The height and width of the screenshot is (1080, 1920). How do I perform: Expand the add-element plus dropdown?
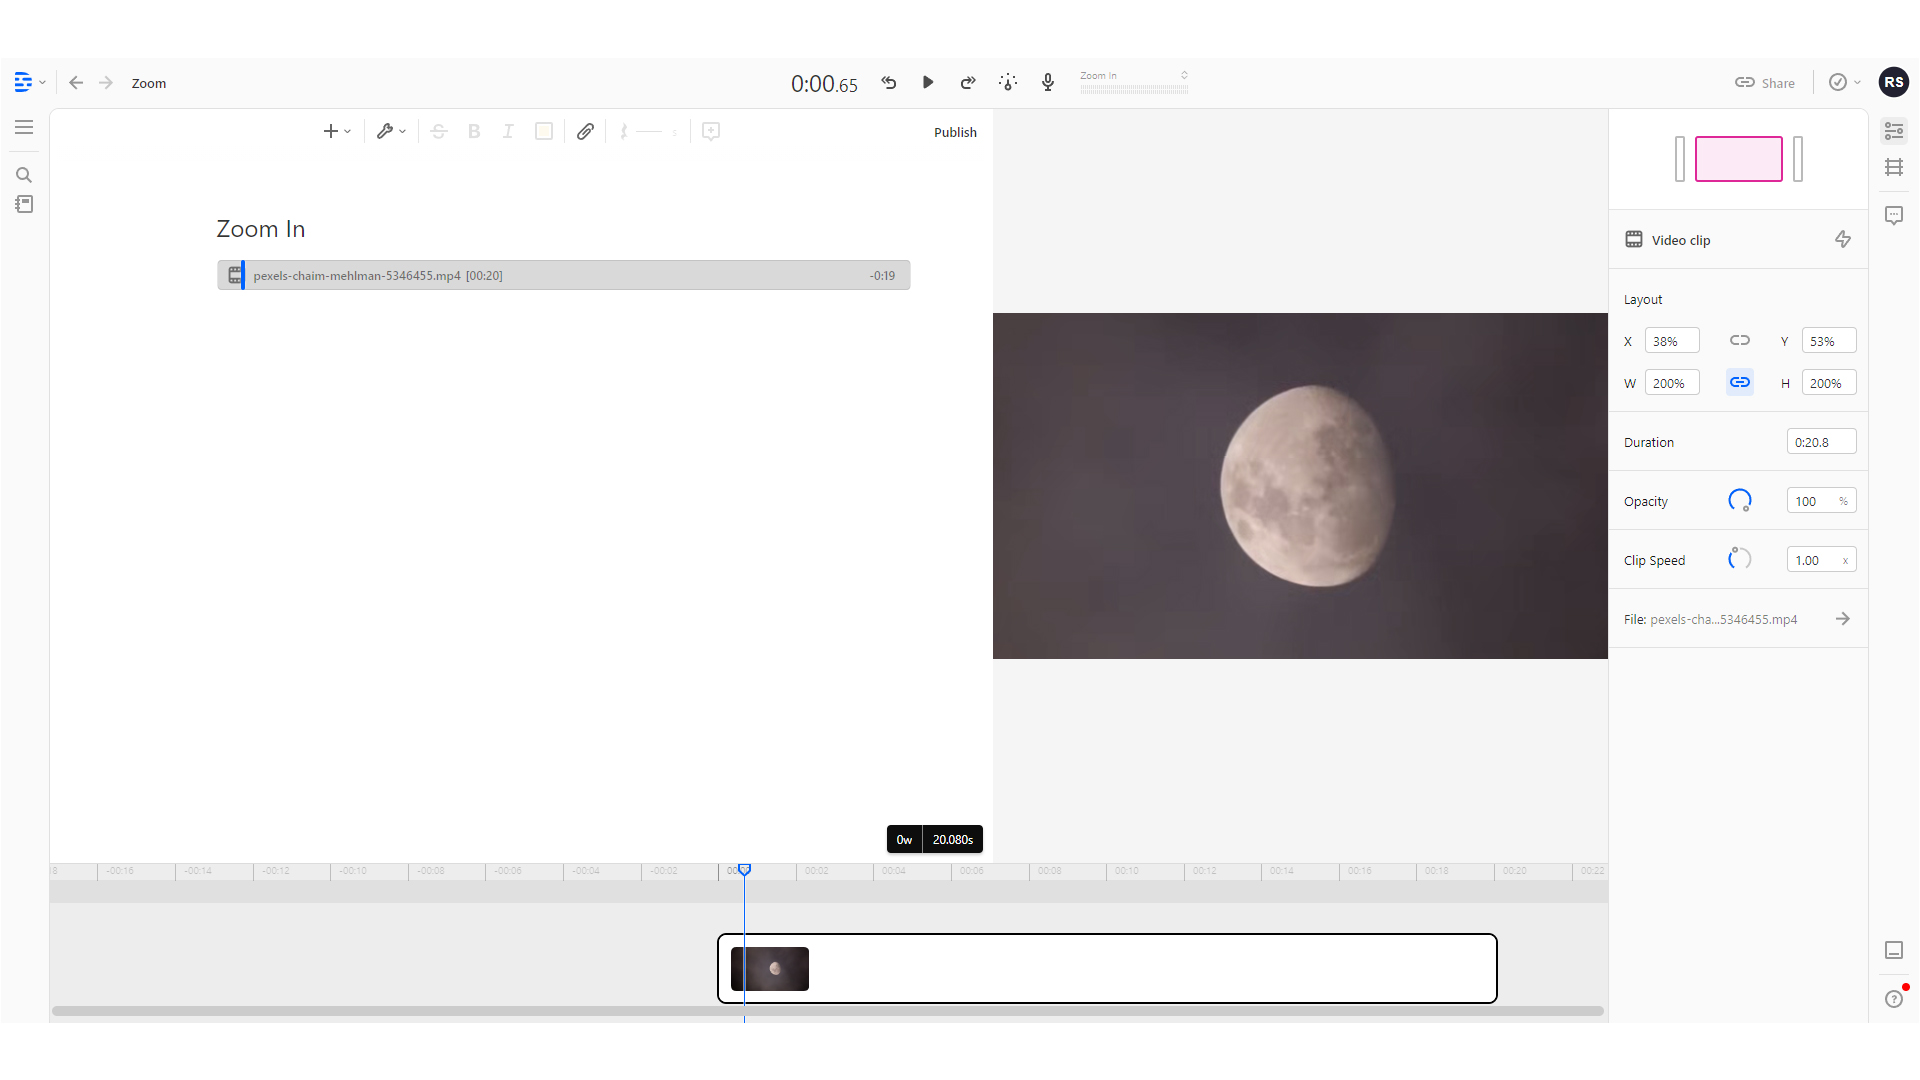(337, 131)
